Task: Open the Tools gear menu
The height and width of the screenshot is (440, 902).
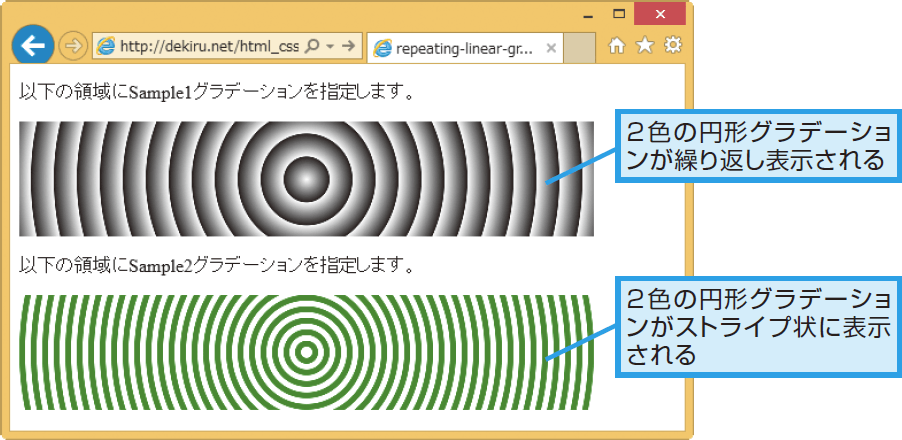Action: (x=673, y=45)
